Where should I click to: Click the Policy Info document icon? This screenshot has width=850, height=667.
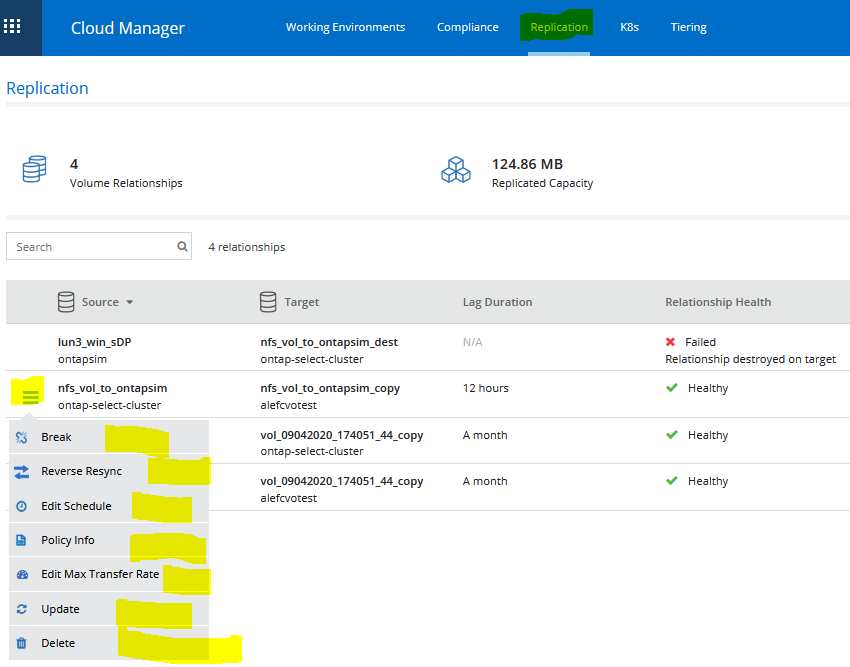point(21,540)
